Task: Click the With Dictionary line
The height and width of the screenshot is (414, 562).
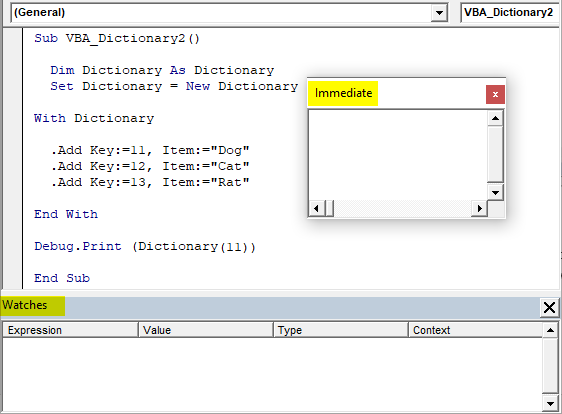Action: tap(94, 118)
